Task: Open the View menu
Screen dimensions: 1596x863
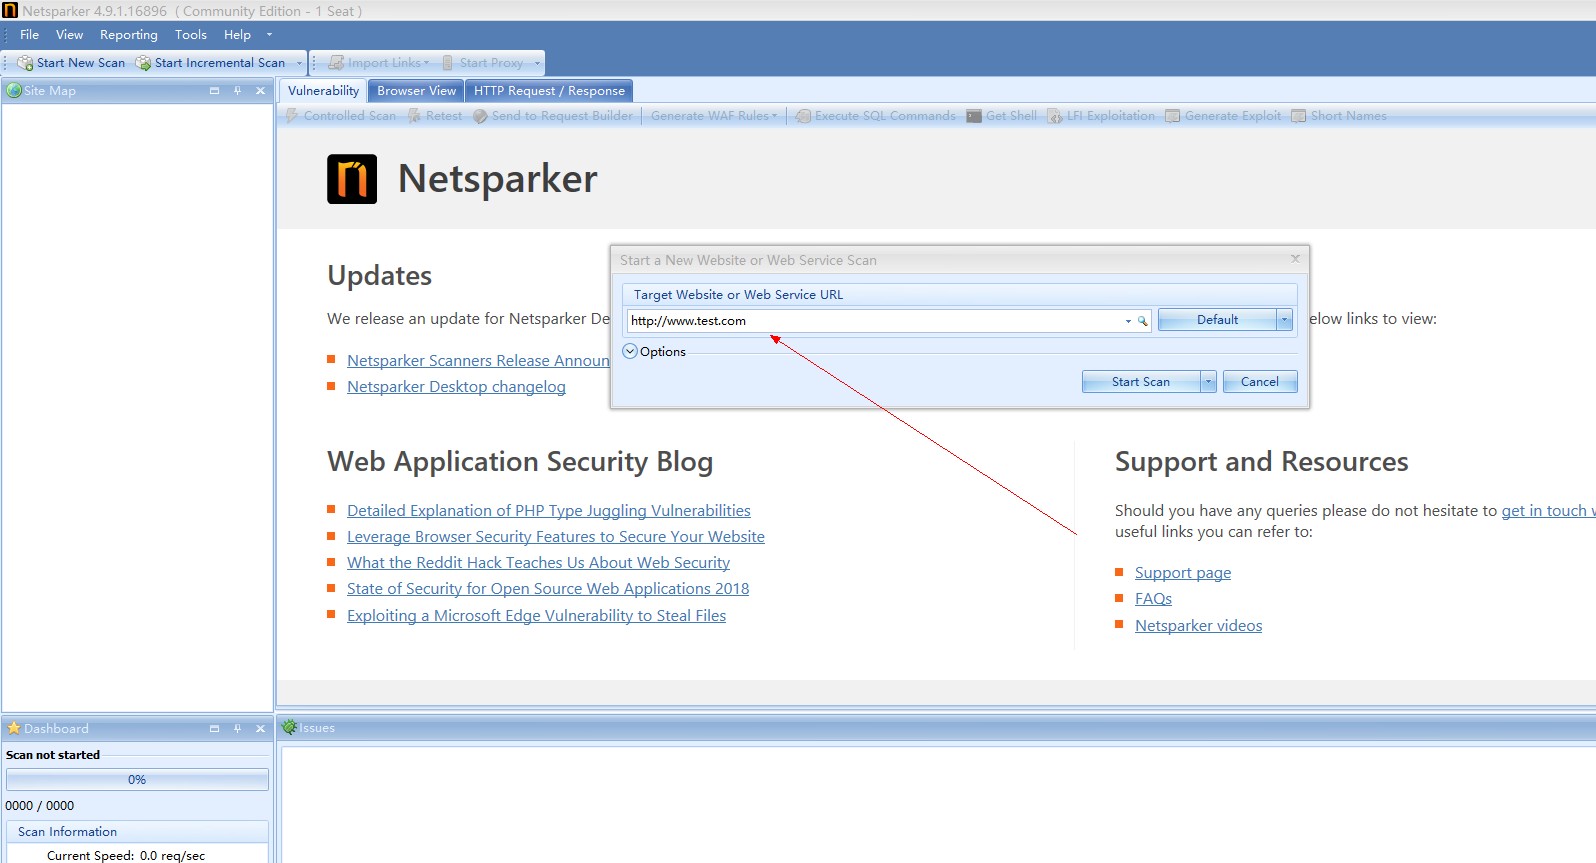Action: [70, 35]
